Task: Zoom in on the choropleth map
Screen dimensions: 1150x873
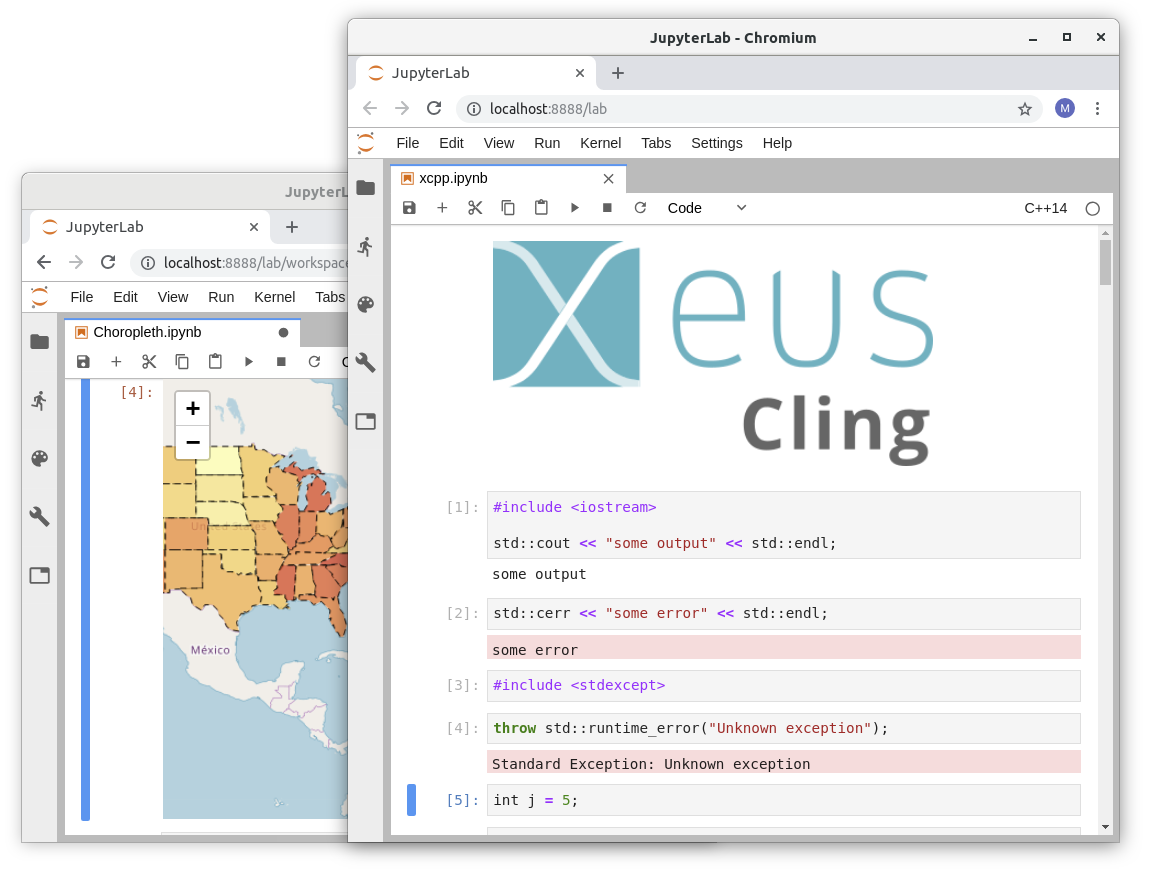Action: [x=192, y=408]
